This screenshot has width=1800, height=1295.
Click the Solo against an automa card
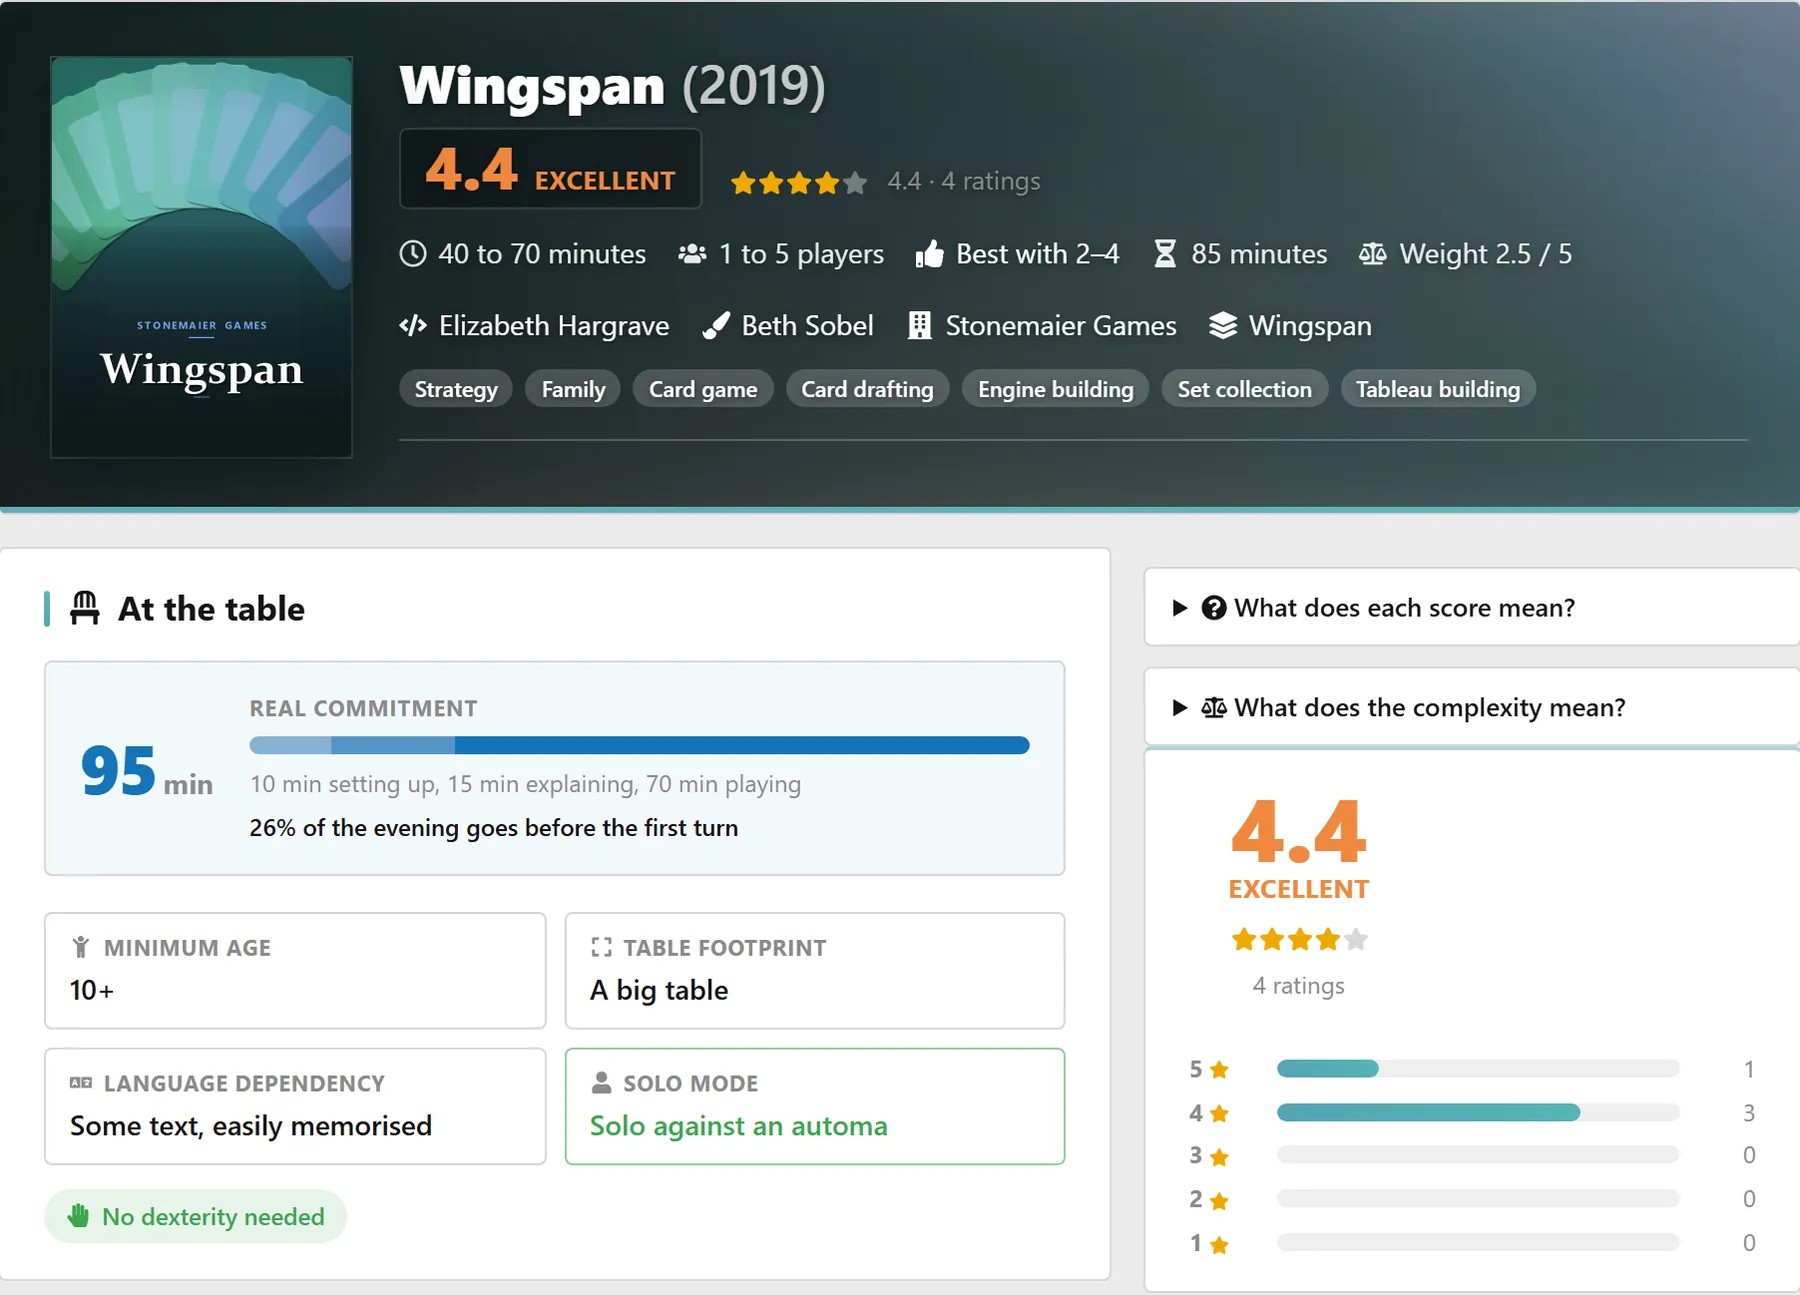(814, 1106)
